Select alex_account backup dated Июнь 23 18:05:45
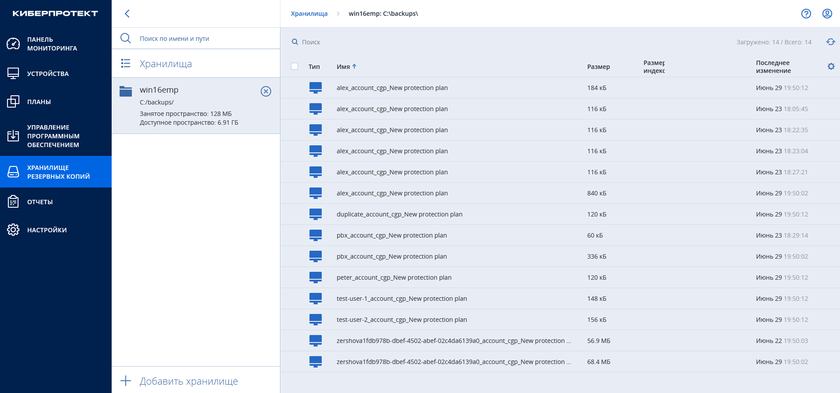 pos(560,109)
